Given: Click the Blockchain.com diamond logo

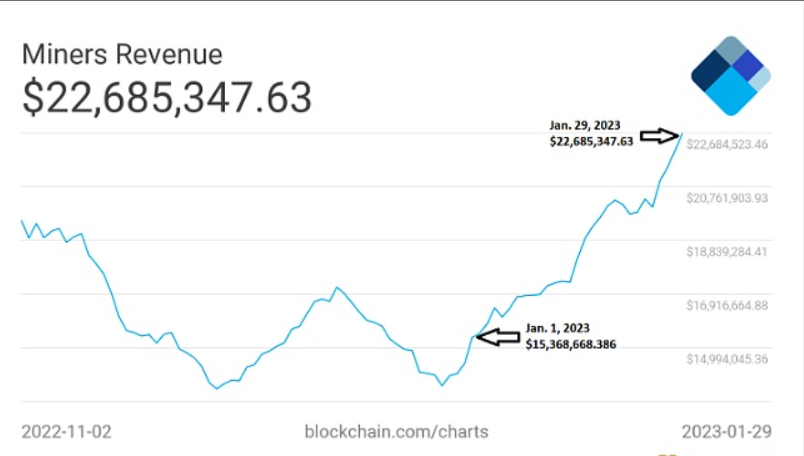Looking at the screenshot, I should pos(730,77).
